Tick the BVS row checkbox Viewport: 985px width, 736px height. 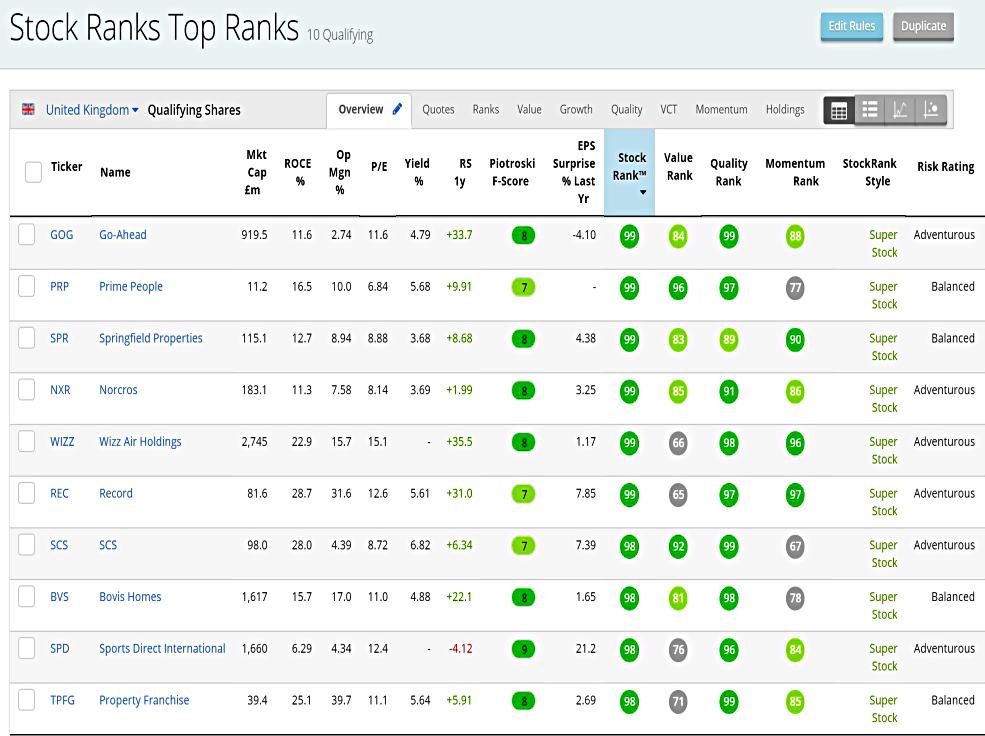click(26, 597)
